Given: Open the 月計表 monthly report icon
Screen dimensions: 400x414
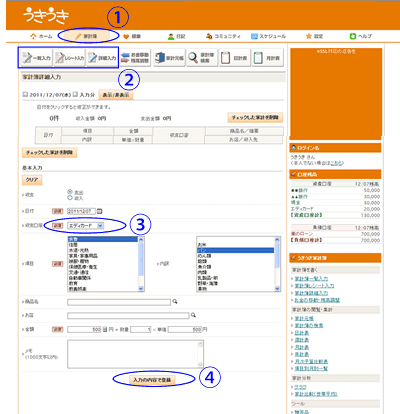Looking at the screenshot, I should [x=268, y=58].
